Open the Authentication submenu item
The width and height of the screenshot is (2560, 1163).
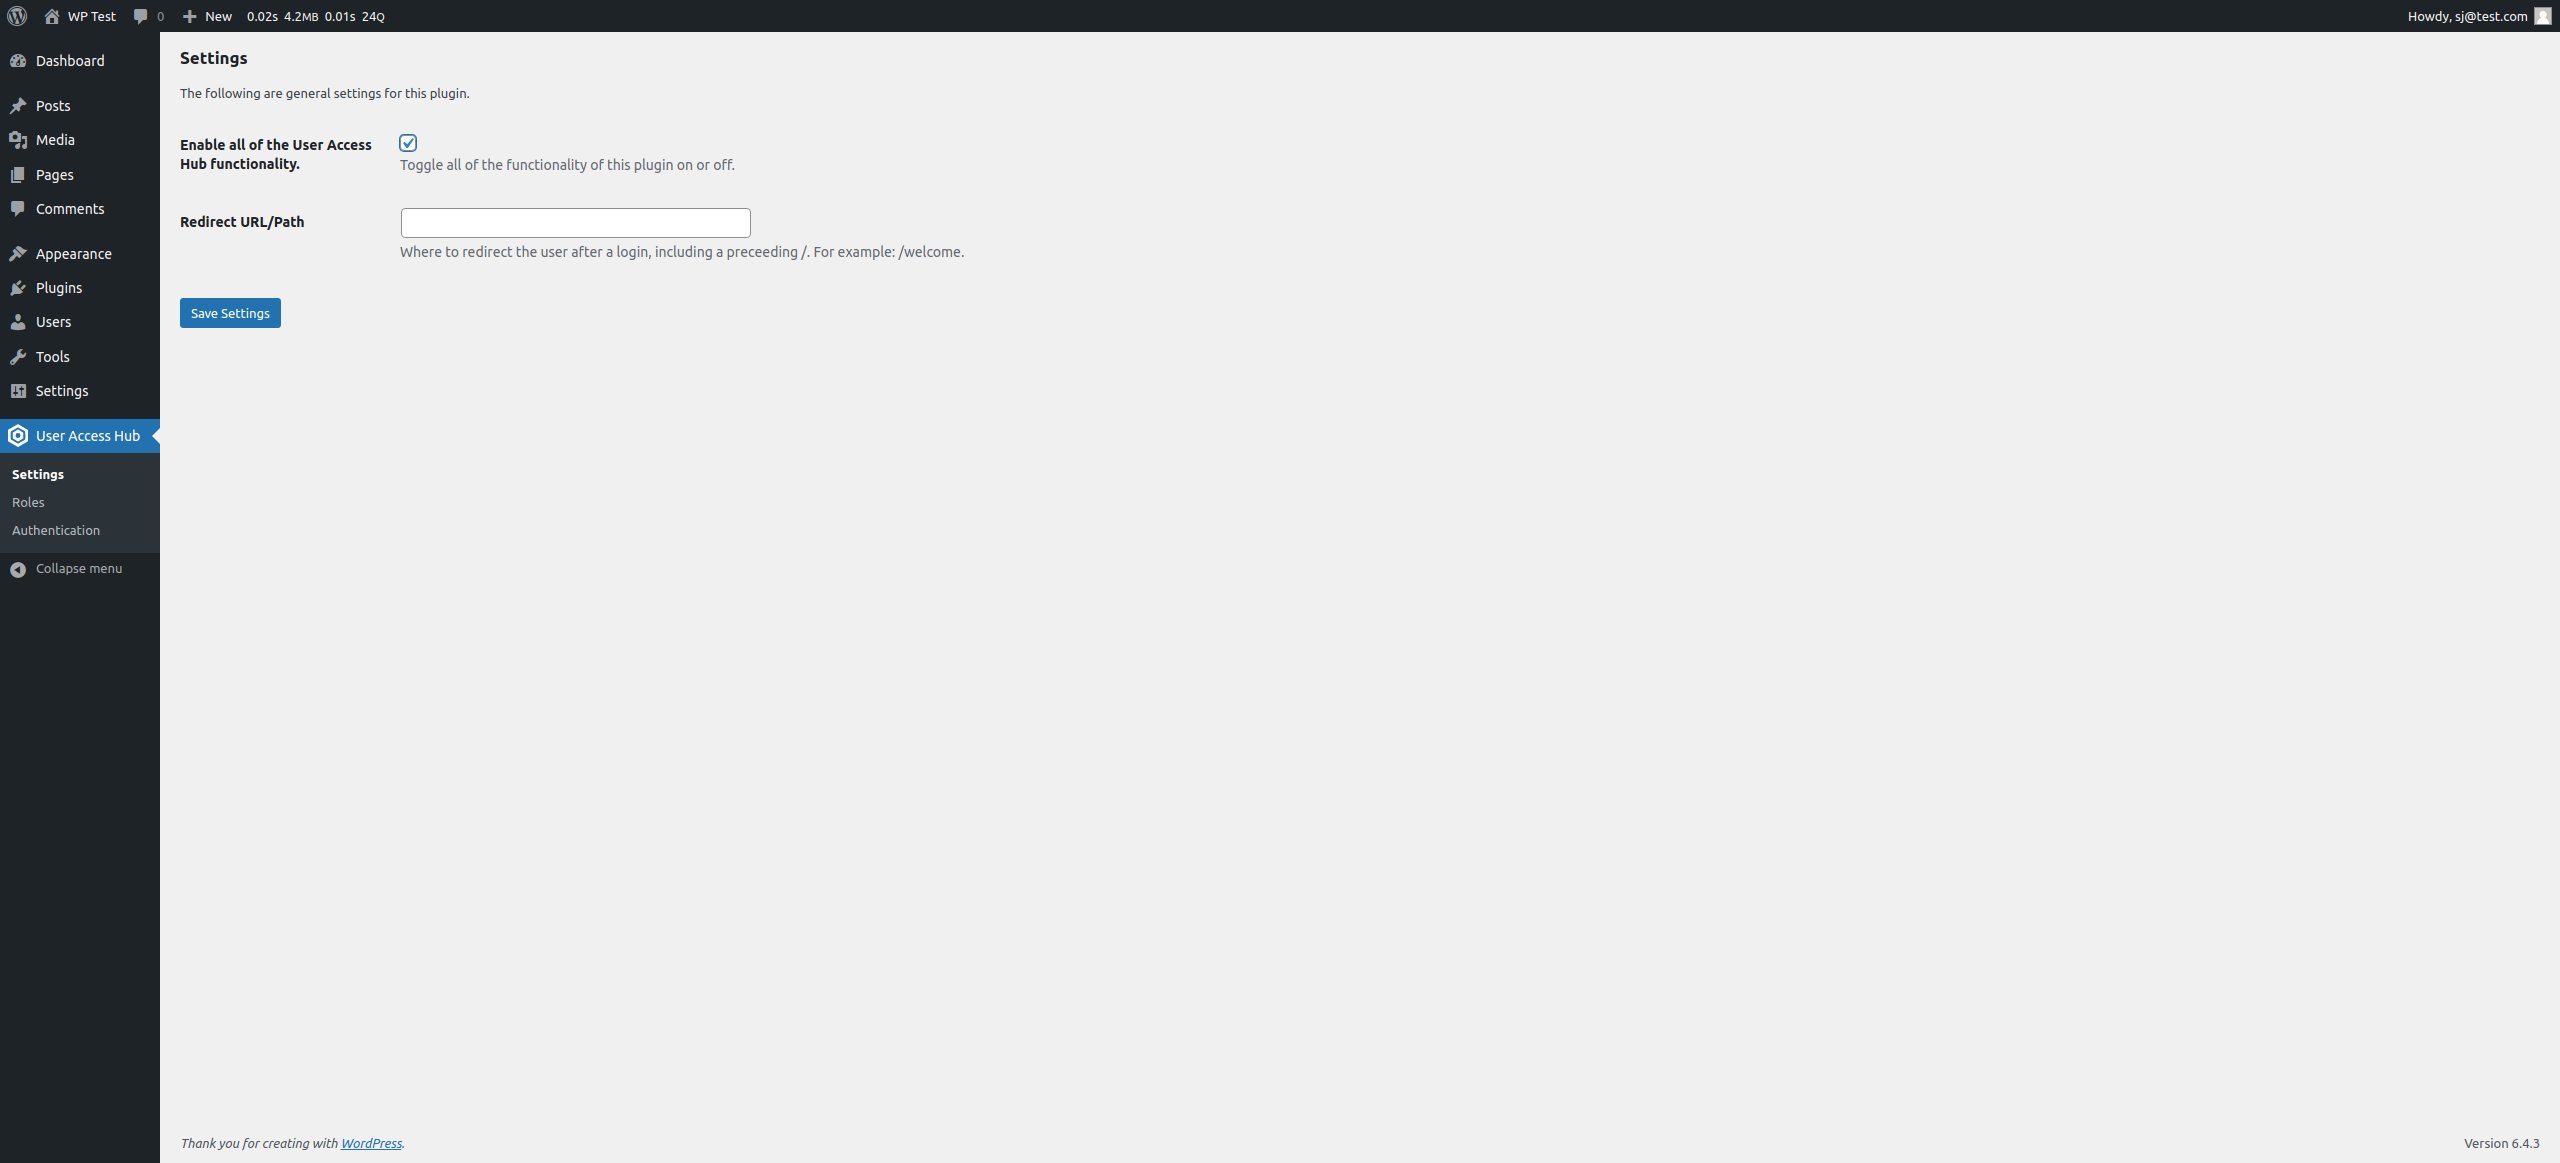coord(56,529)
